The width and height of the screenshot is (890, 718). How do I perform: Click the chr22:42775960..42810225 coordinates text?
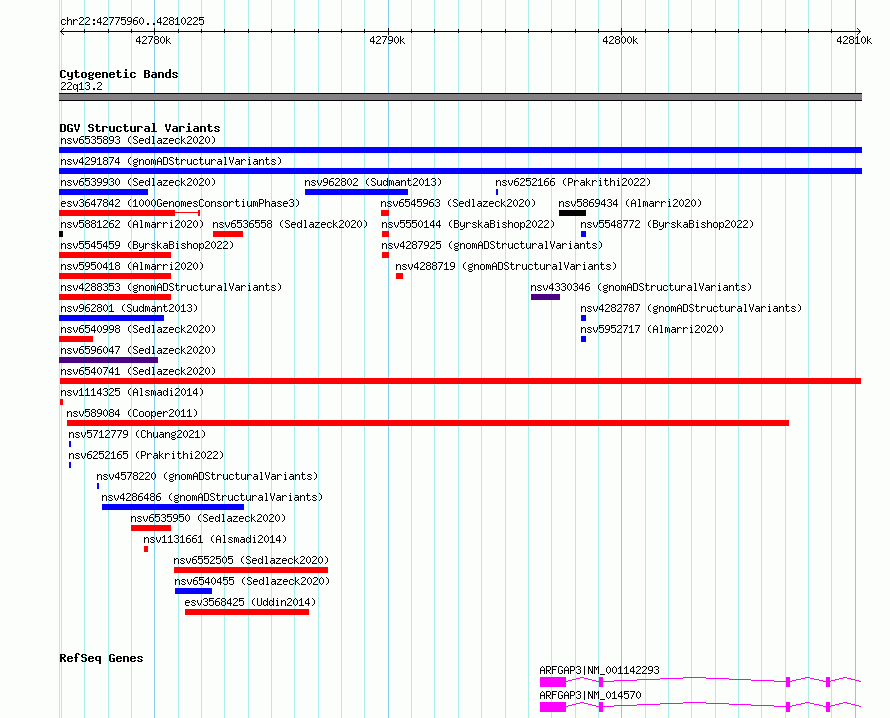(132, 21)
